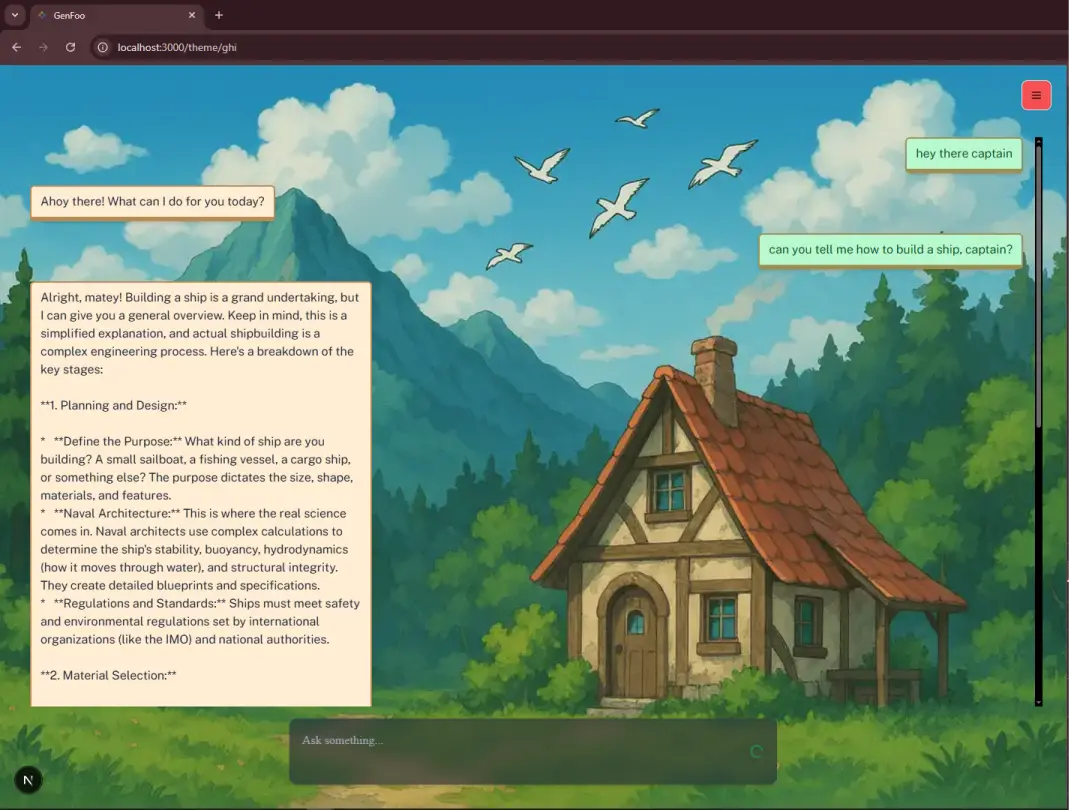Click the browser forward arrow

pyautogui.click(x=43, y=46)
